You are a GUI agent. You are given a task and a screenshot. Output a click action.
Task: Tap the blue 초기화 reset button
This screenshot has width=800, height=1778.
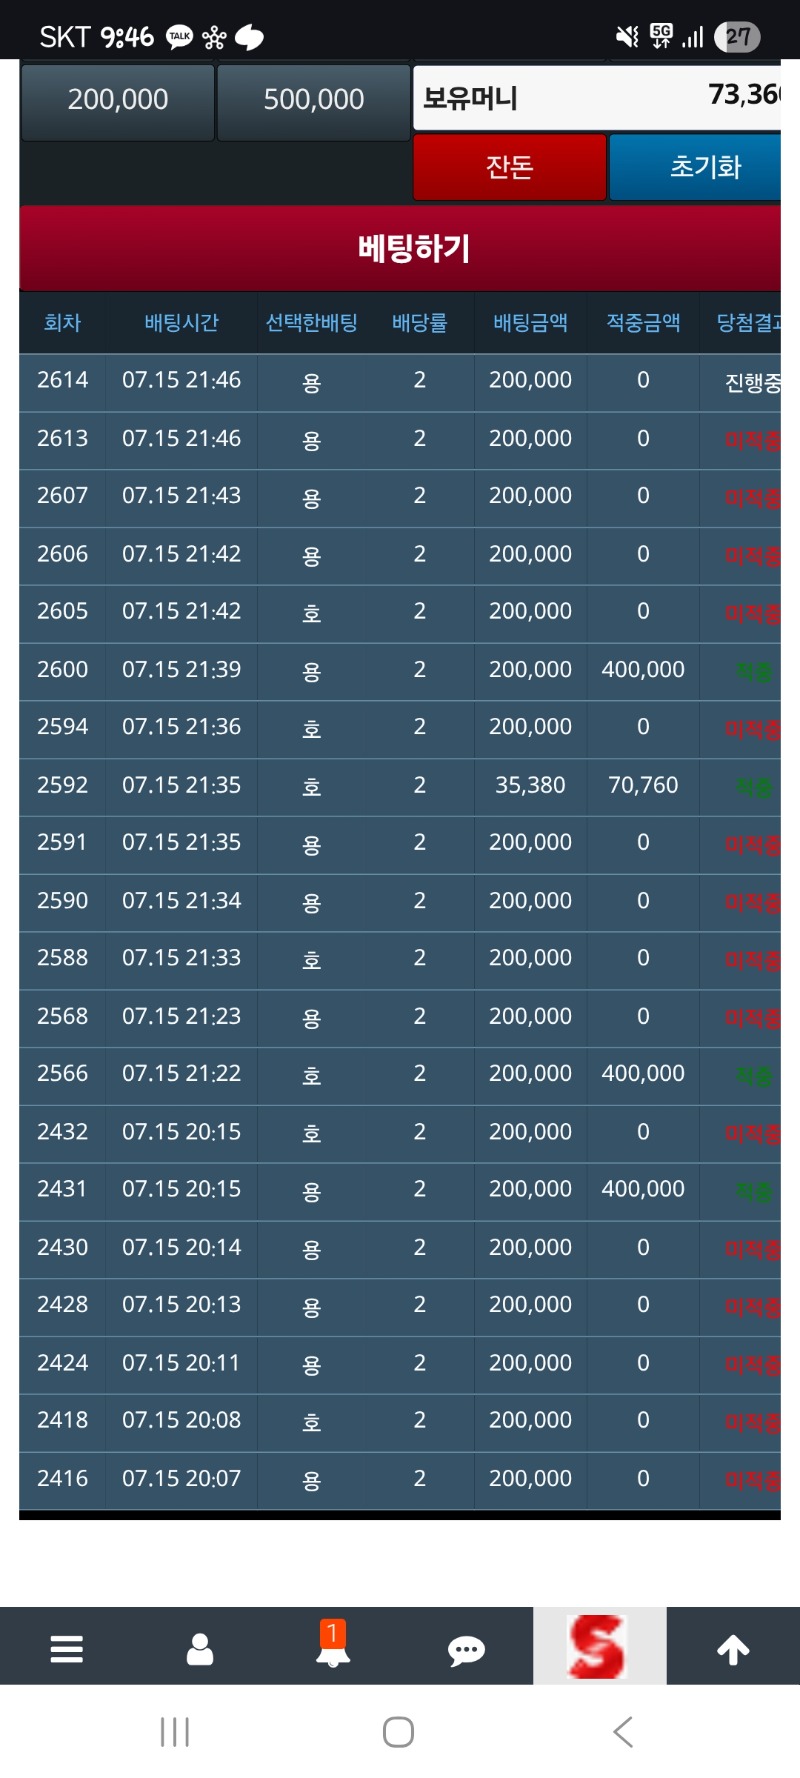tap(695, 167)
